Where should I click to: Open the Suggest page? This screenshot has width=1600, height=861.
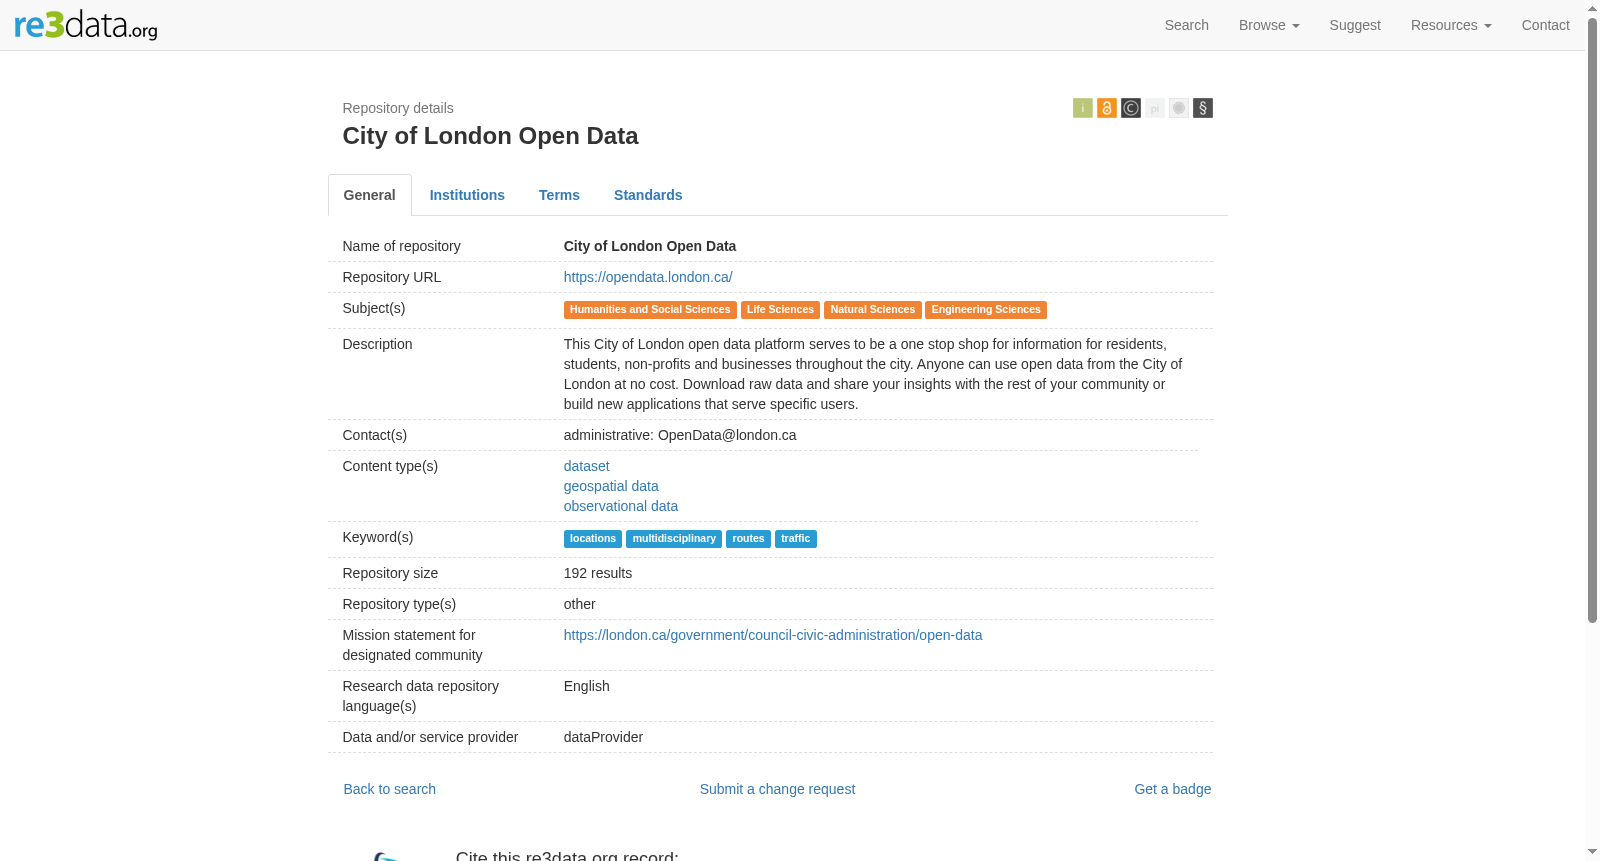click(x=1355, y=25)
